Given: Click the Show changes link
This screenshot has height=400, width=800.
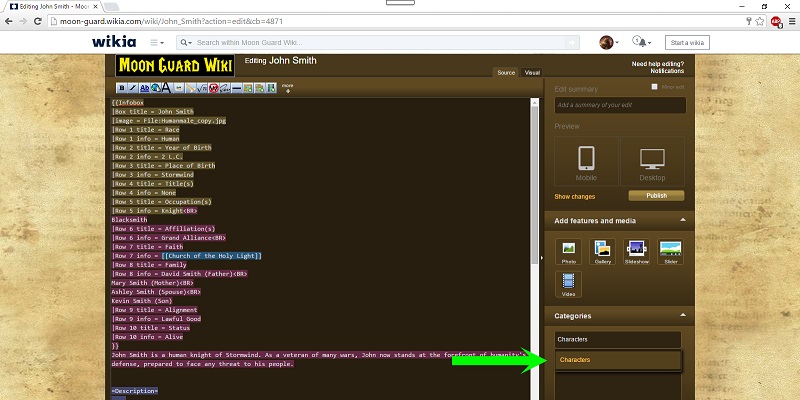Looking at the screenshot, I should point(574,196).
